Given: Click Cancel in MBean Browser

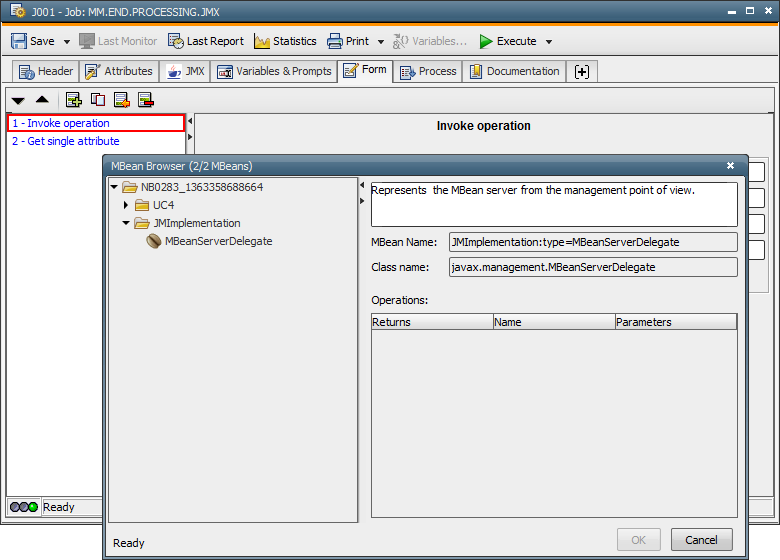Looking at the screenshot, I should click(701, 539).
